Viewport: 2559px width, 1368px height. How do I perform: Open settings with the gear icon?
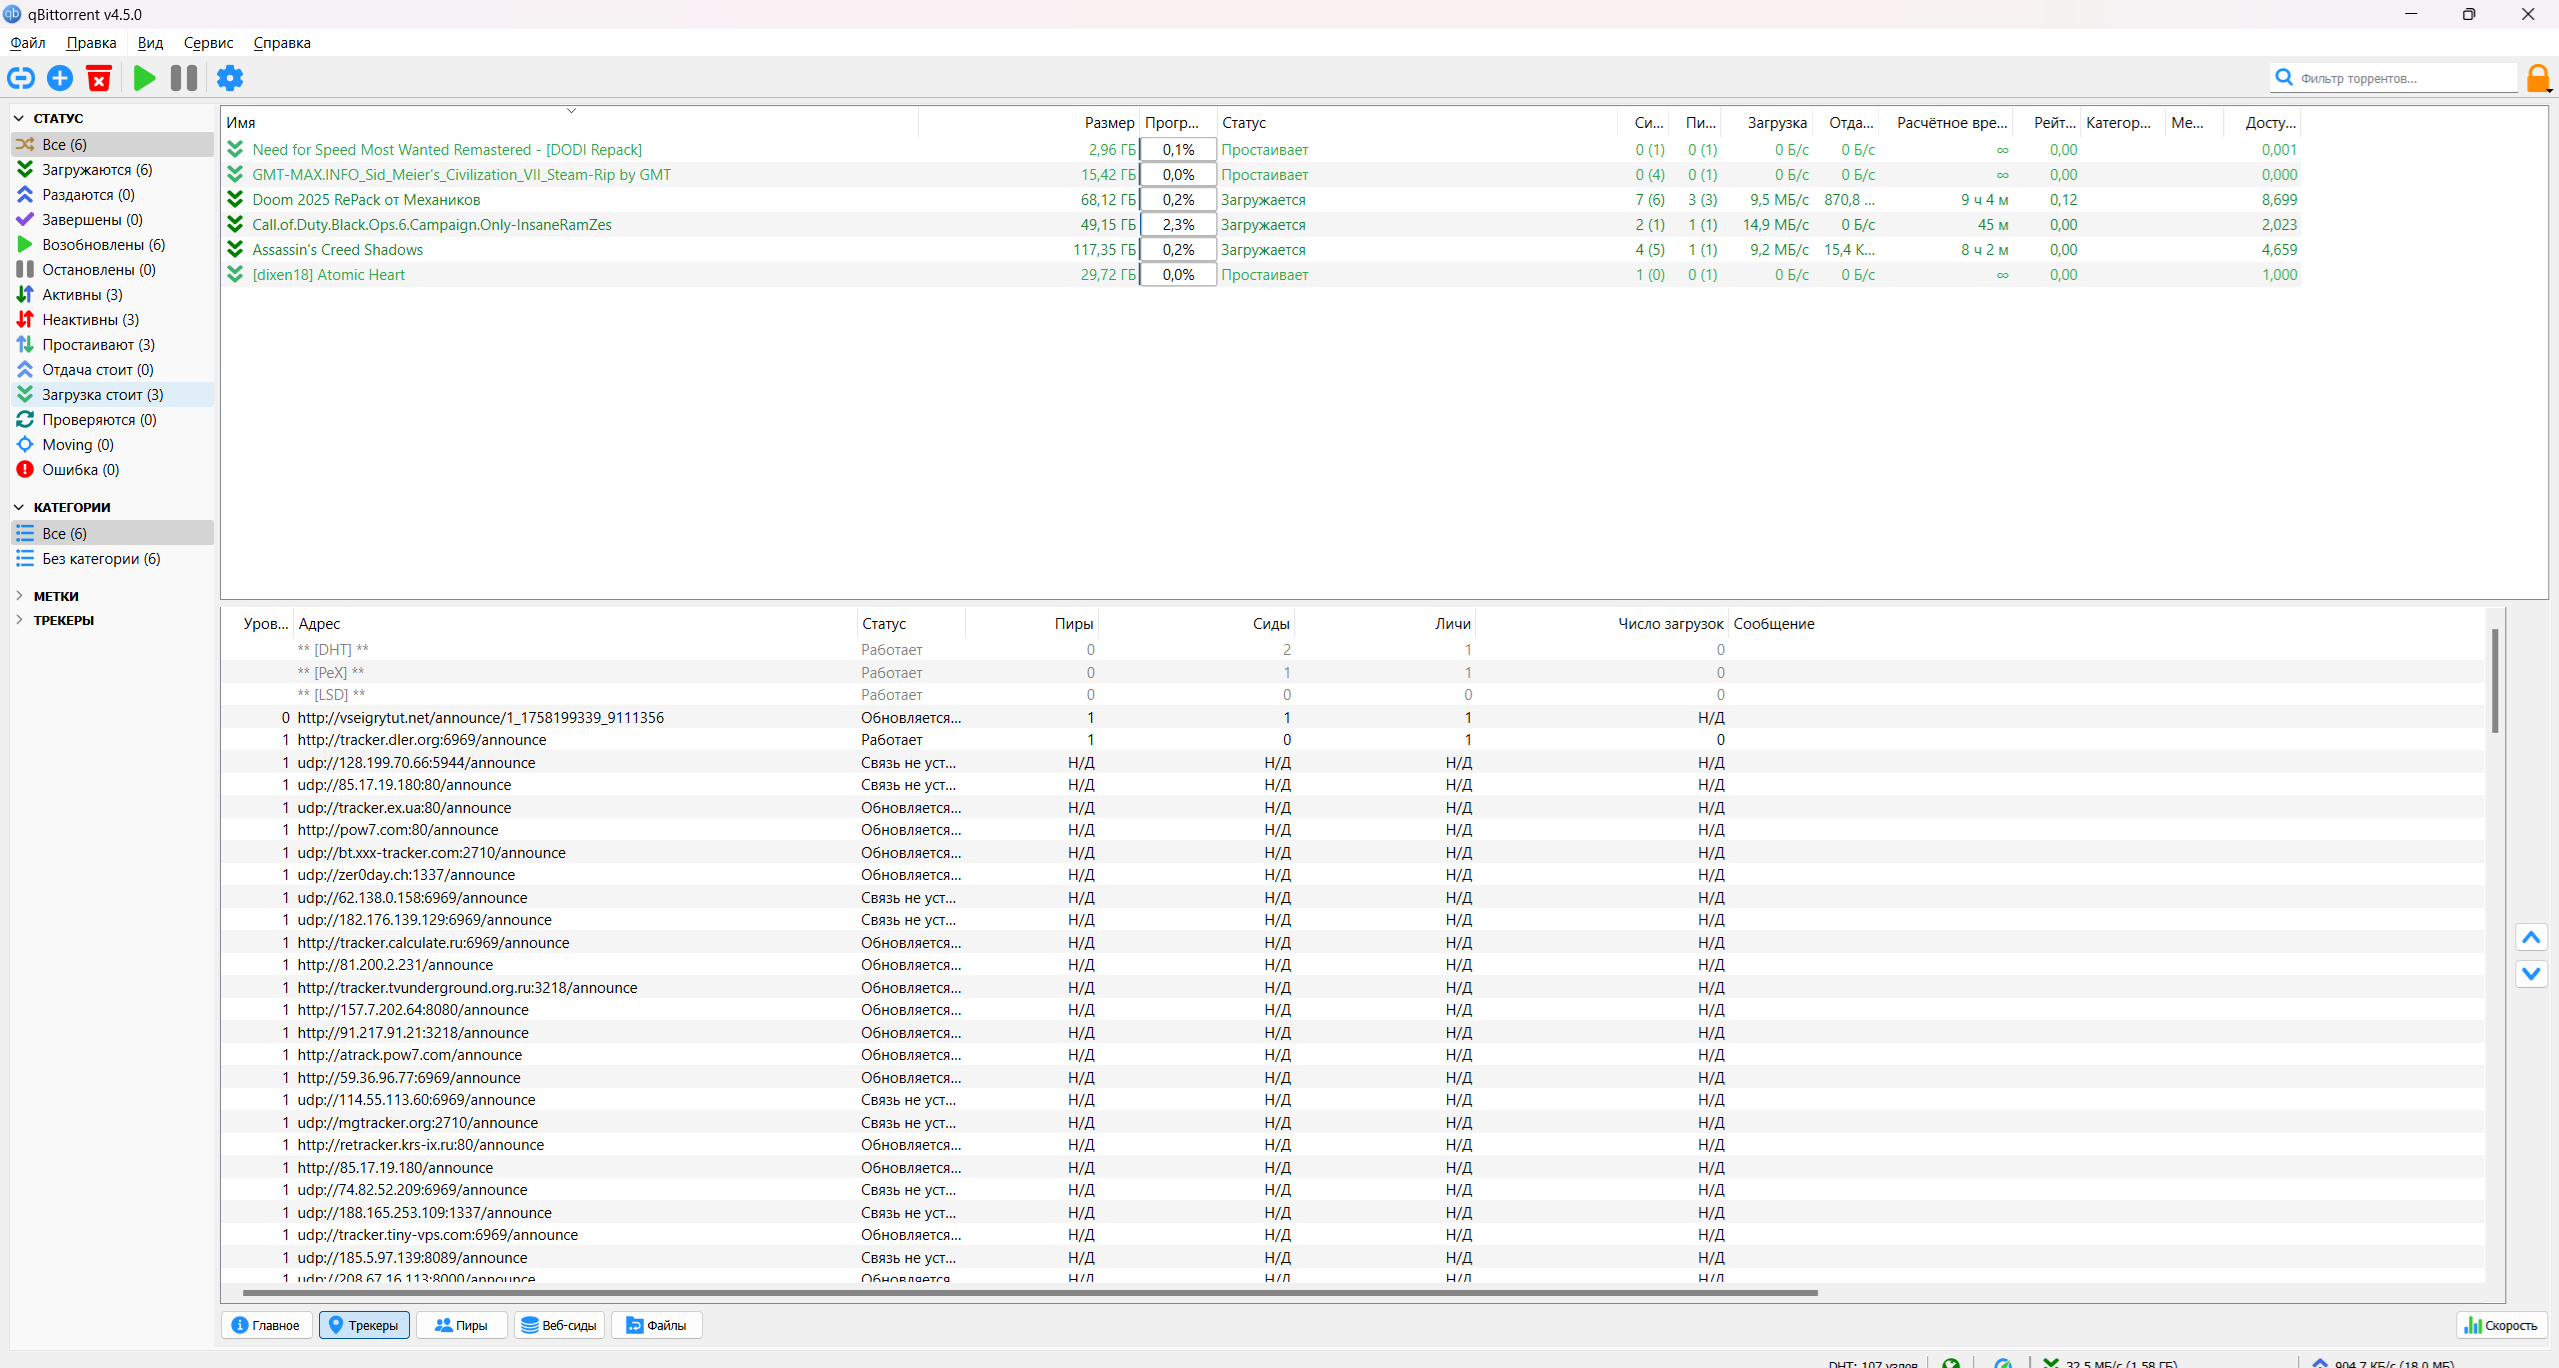230,78
